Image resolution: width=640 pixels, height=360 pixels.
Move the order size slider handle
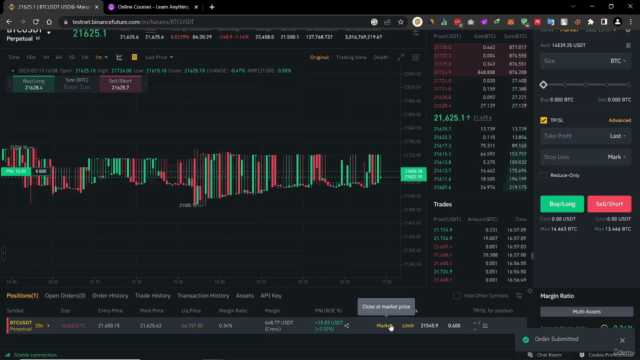click(x=543, y=85)
